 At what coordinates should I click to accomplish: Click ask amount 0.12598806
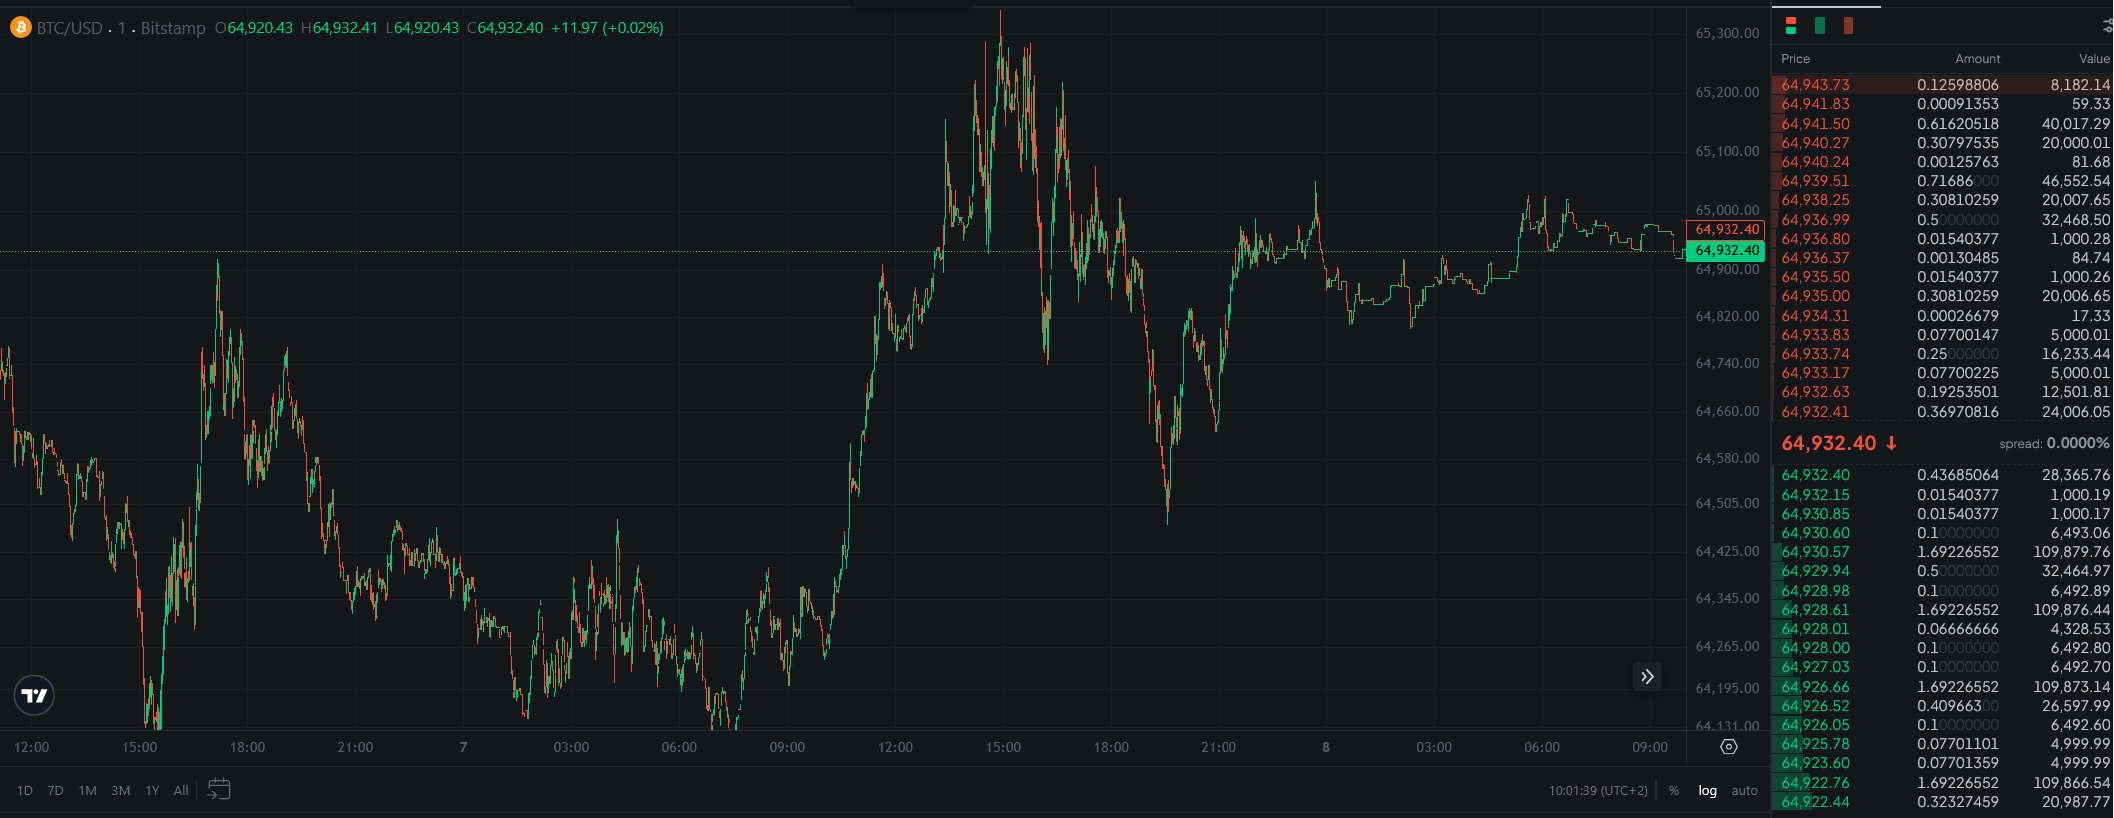click(x=1957, y=85)
